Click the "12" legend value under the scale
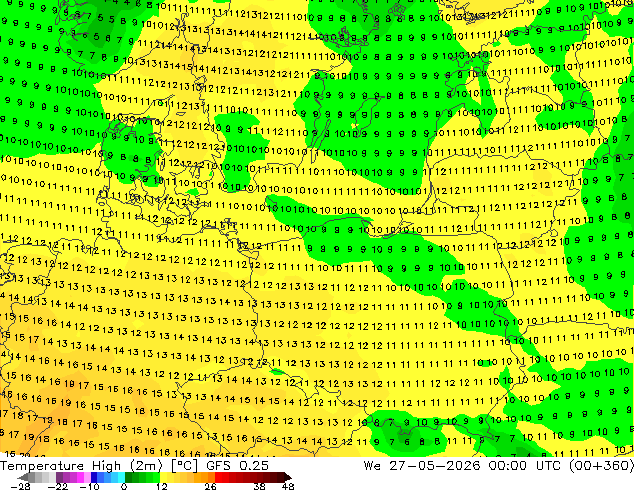The image size is (634, 490). click(162, 486)
